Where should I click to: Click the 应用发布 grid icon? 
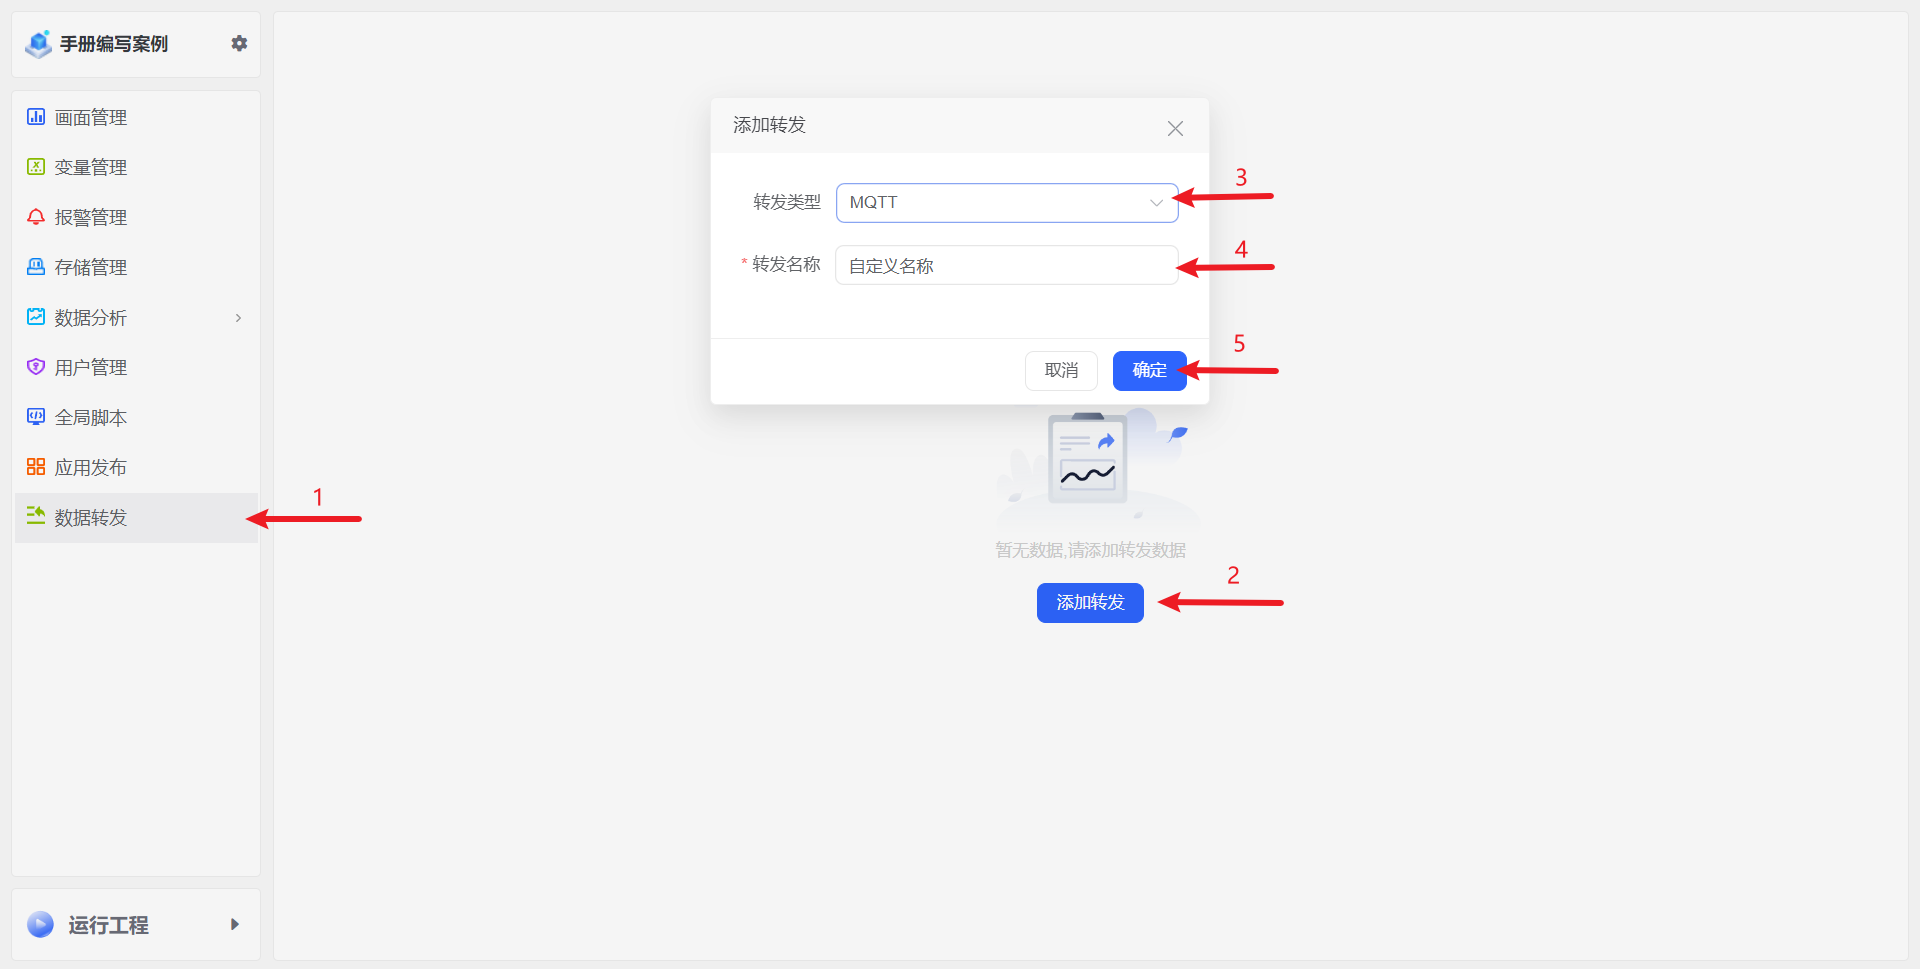point(36,467)
